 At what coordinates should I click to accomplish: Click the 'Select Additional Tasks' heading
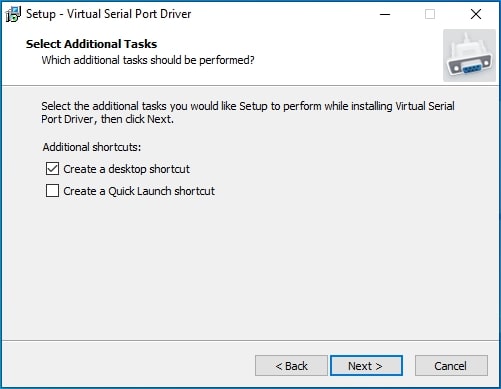(x=92, y=44)
